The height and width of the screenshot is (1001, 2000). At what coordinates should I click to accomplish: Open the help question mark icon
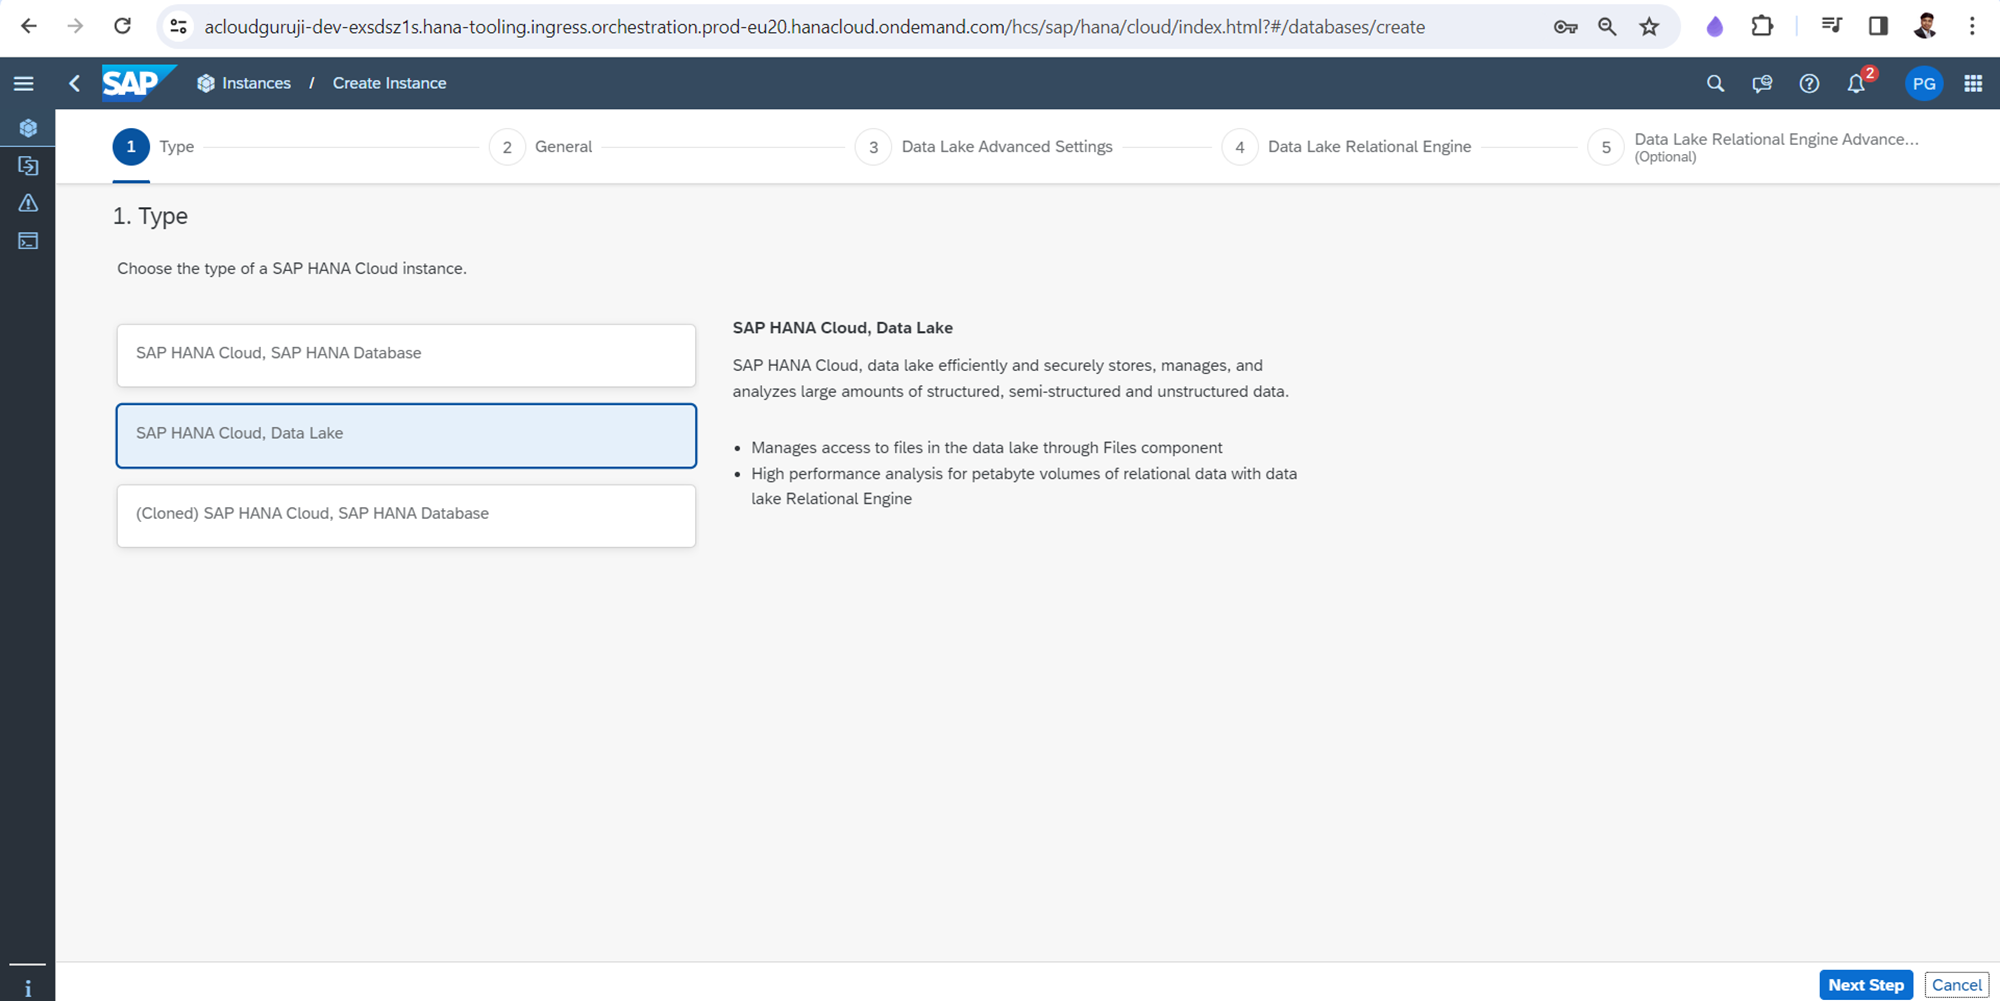(x=1809, y=84)
